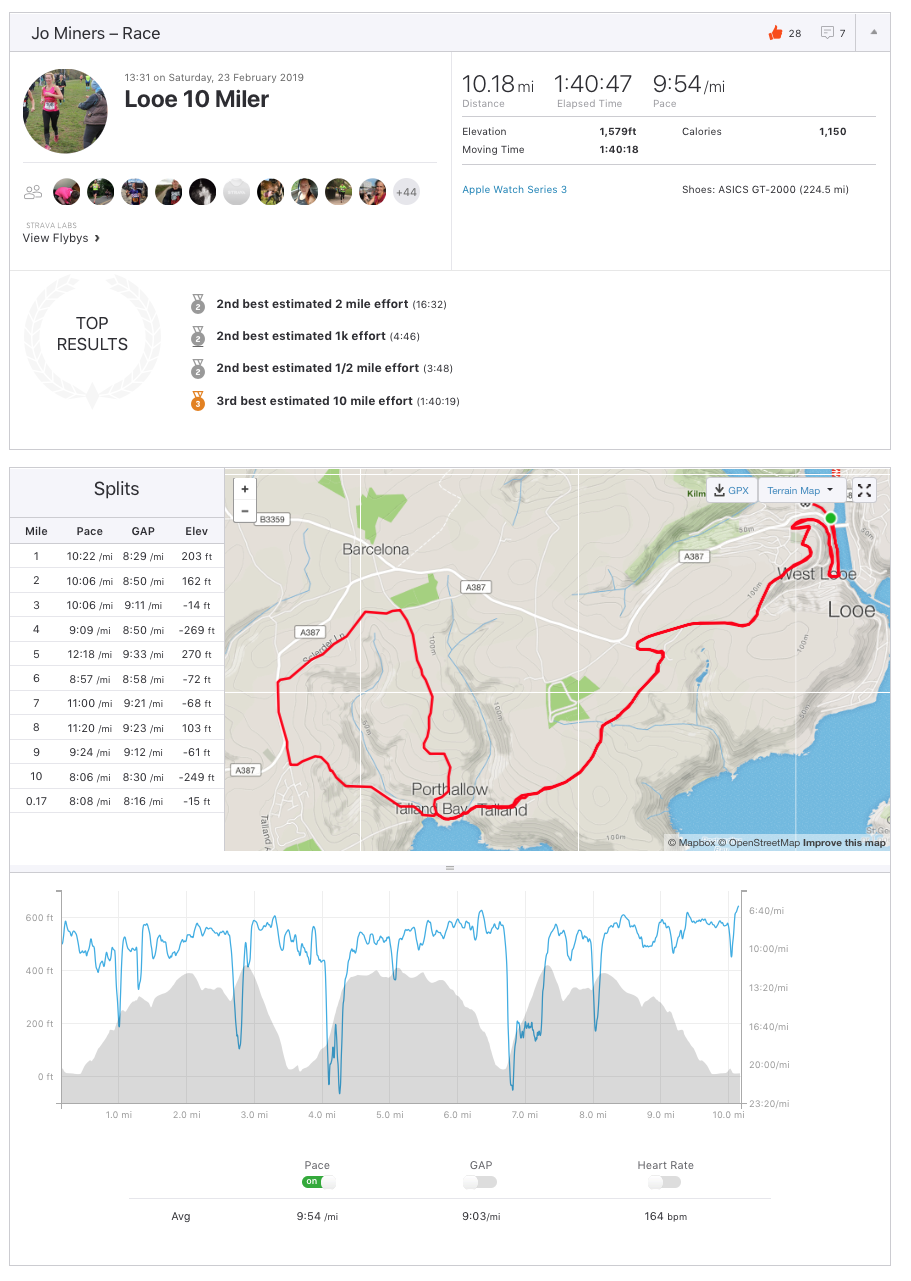
Task: Enable the Heart Rate toggle
Action: (x=664, y=1182)
